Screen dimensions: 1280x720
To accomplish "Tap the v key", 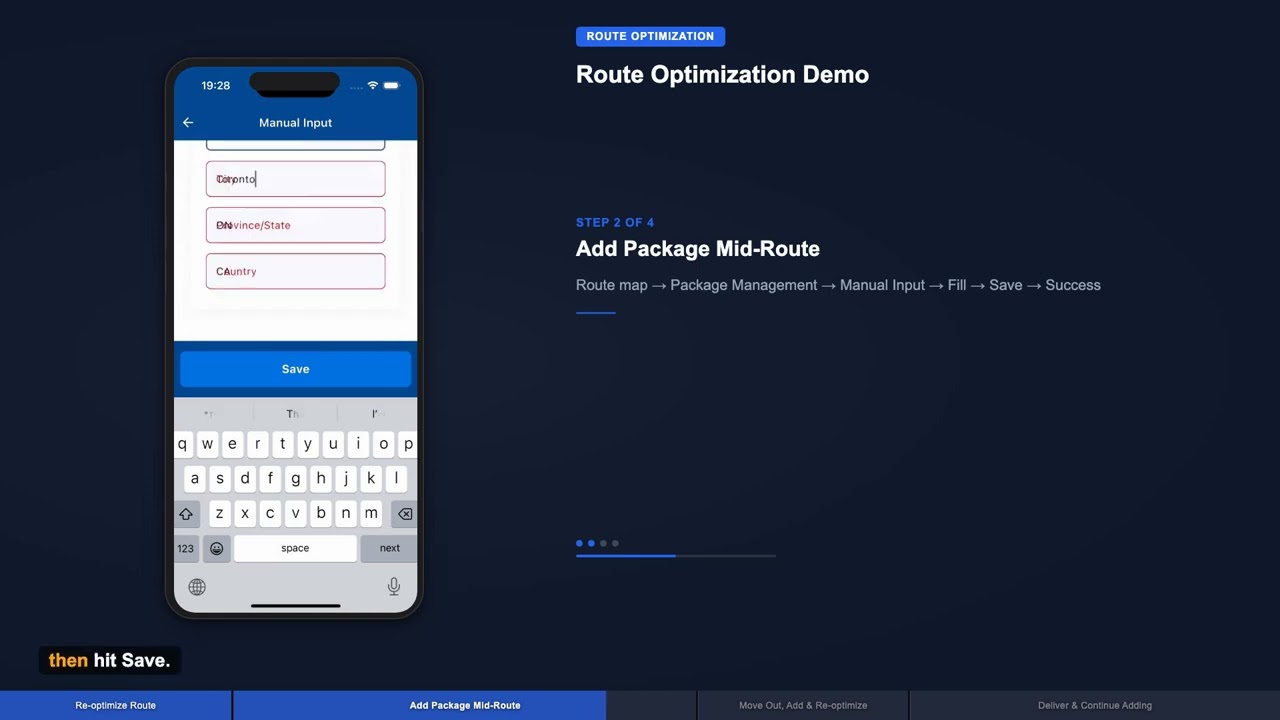I will pos(295,513).
